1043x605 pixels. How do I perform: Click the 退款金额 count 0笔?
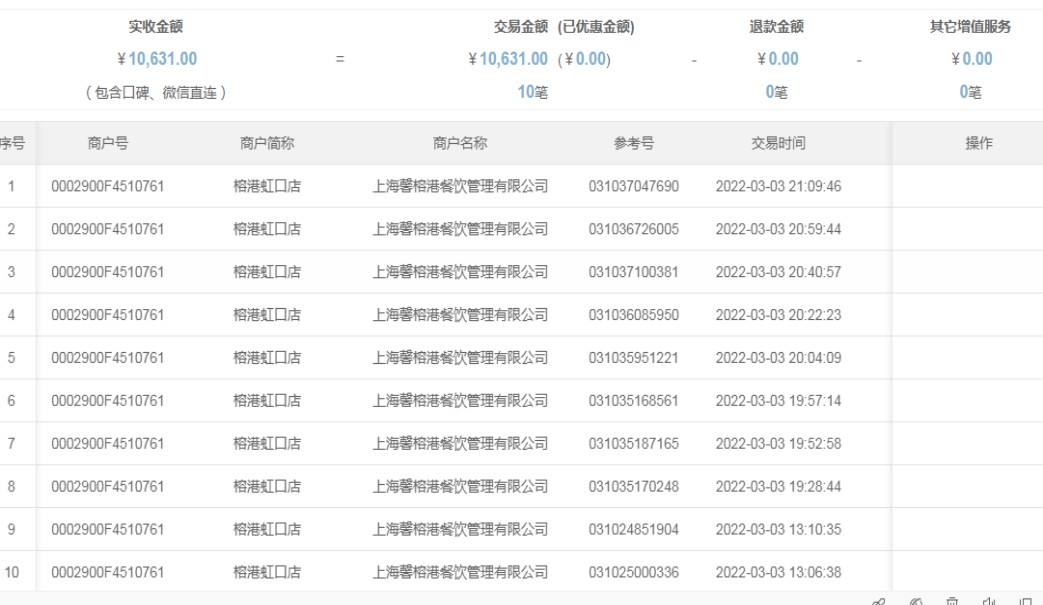pos(777,92)
